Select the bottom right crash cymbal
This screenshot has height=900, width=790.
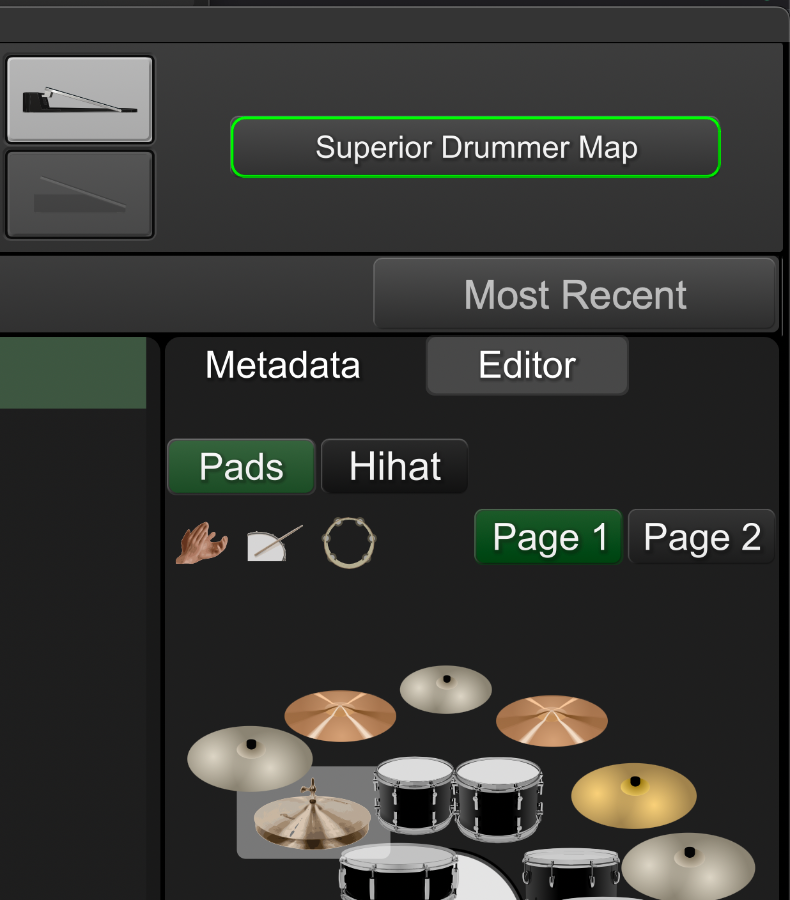(688, 866)
